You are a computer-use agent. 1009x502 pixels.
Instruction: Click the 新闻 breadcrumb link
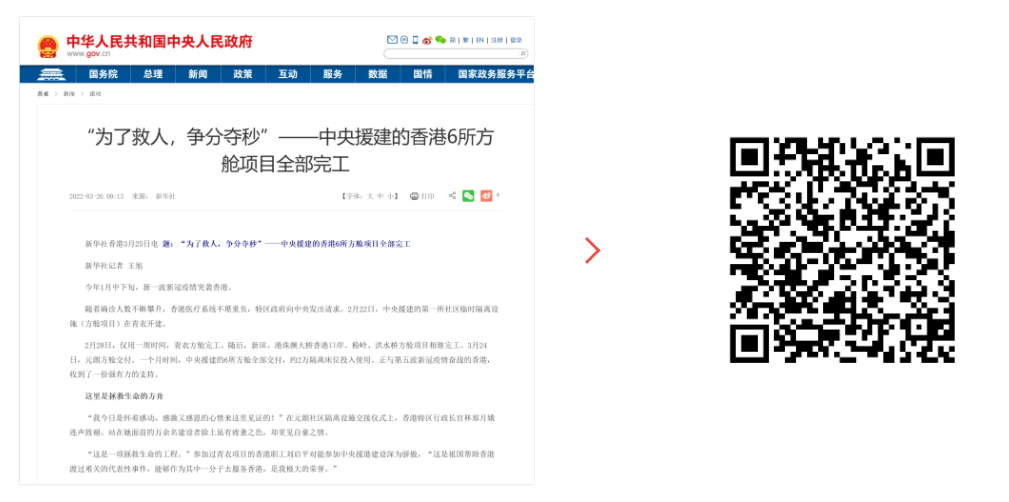pyautogui.click(x=69, y=94)
